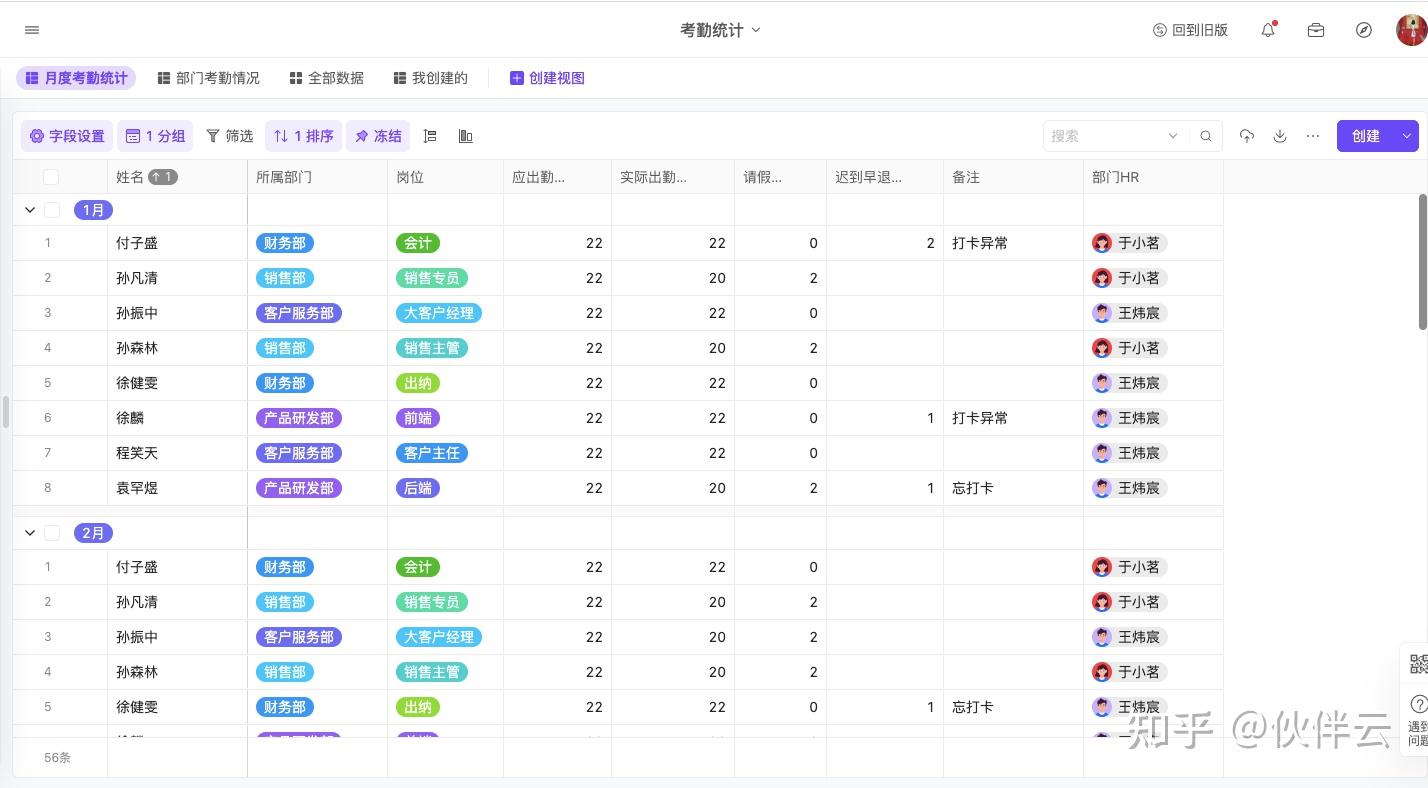The width and height of the screenshot is (1428, 788).
Task: Open the 创建 button dropdown arrow
Action: tap(1407, 136)
